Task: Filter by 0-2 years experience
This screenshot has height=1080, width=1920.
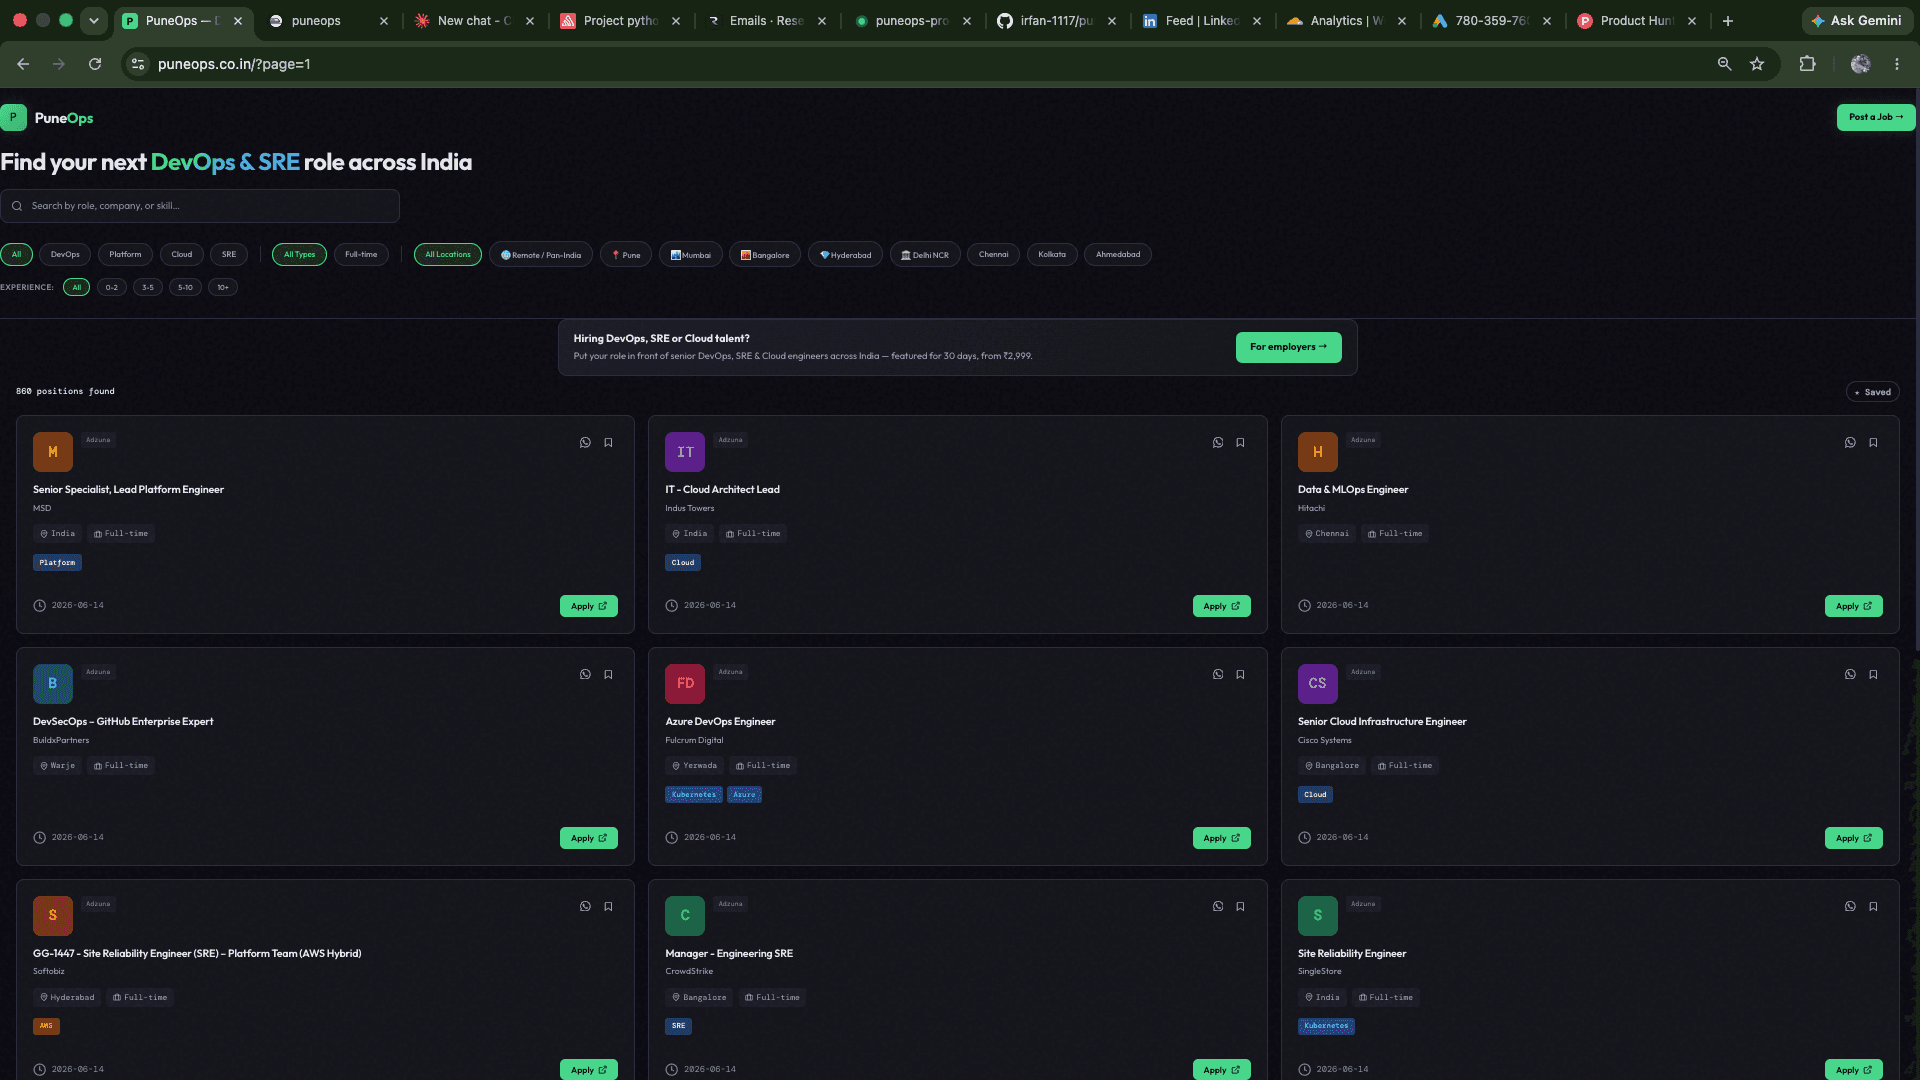Action: [x=112, y=288]
